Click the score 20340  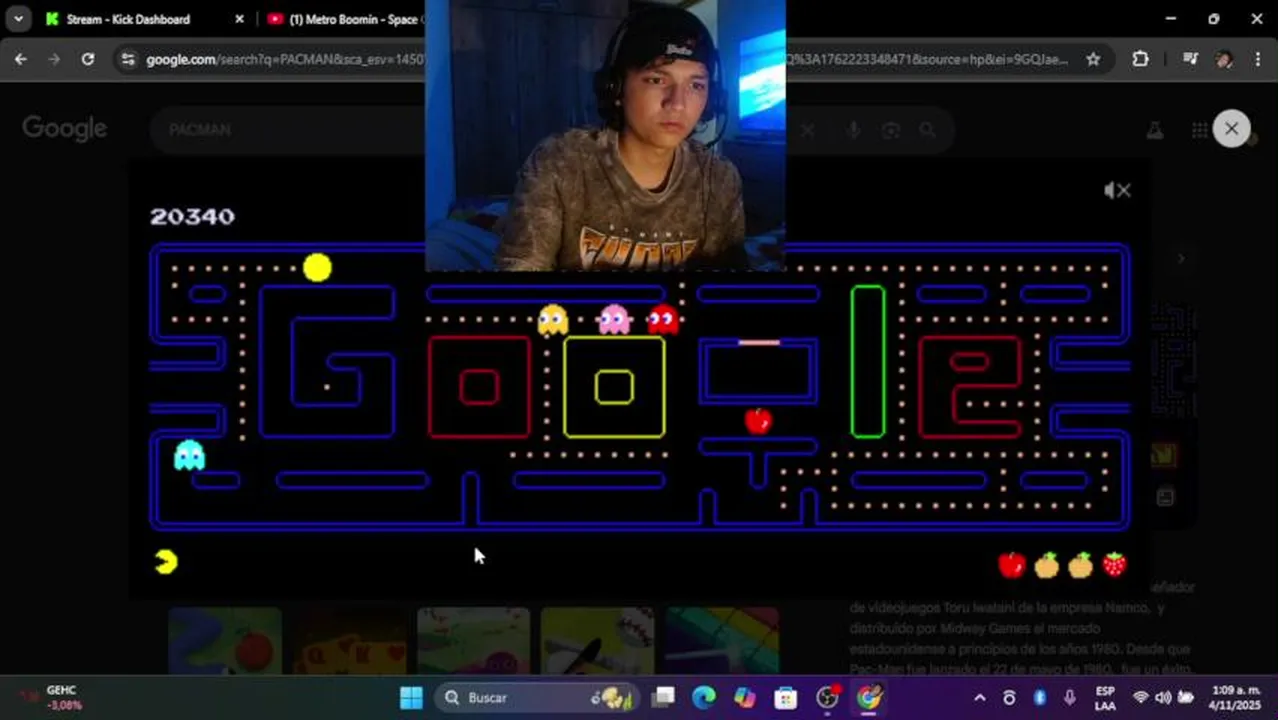point(192,217)
